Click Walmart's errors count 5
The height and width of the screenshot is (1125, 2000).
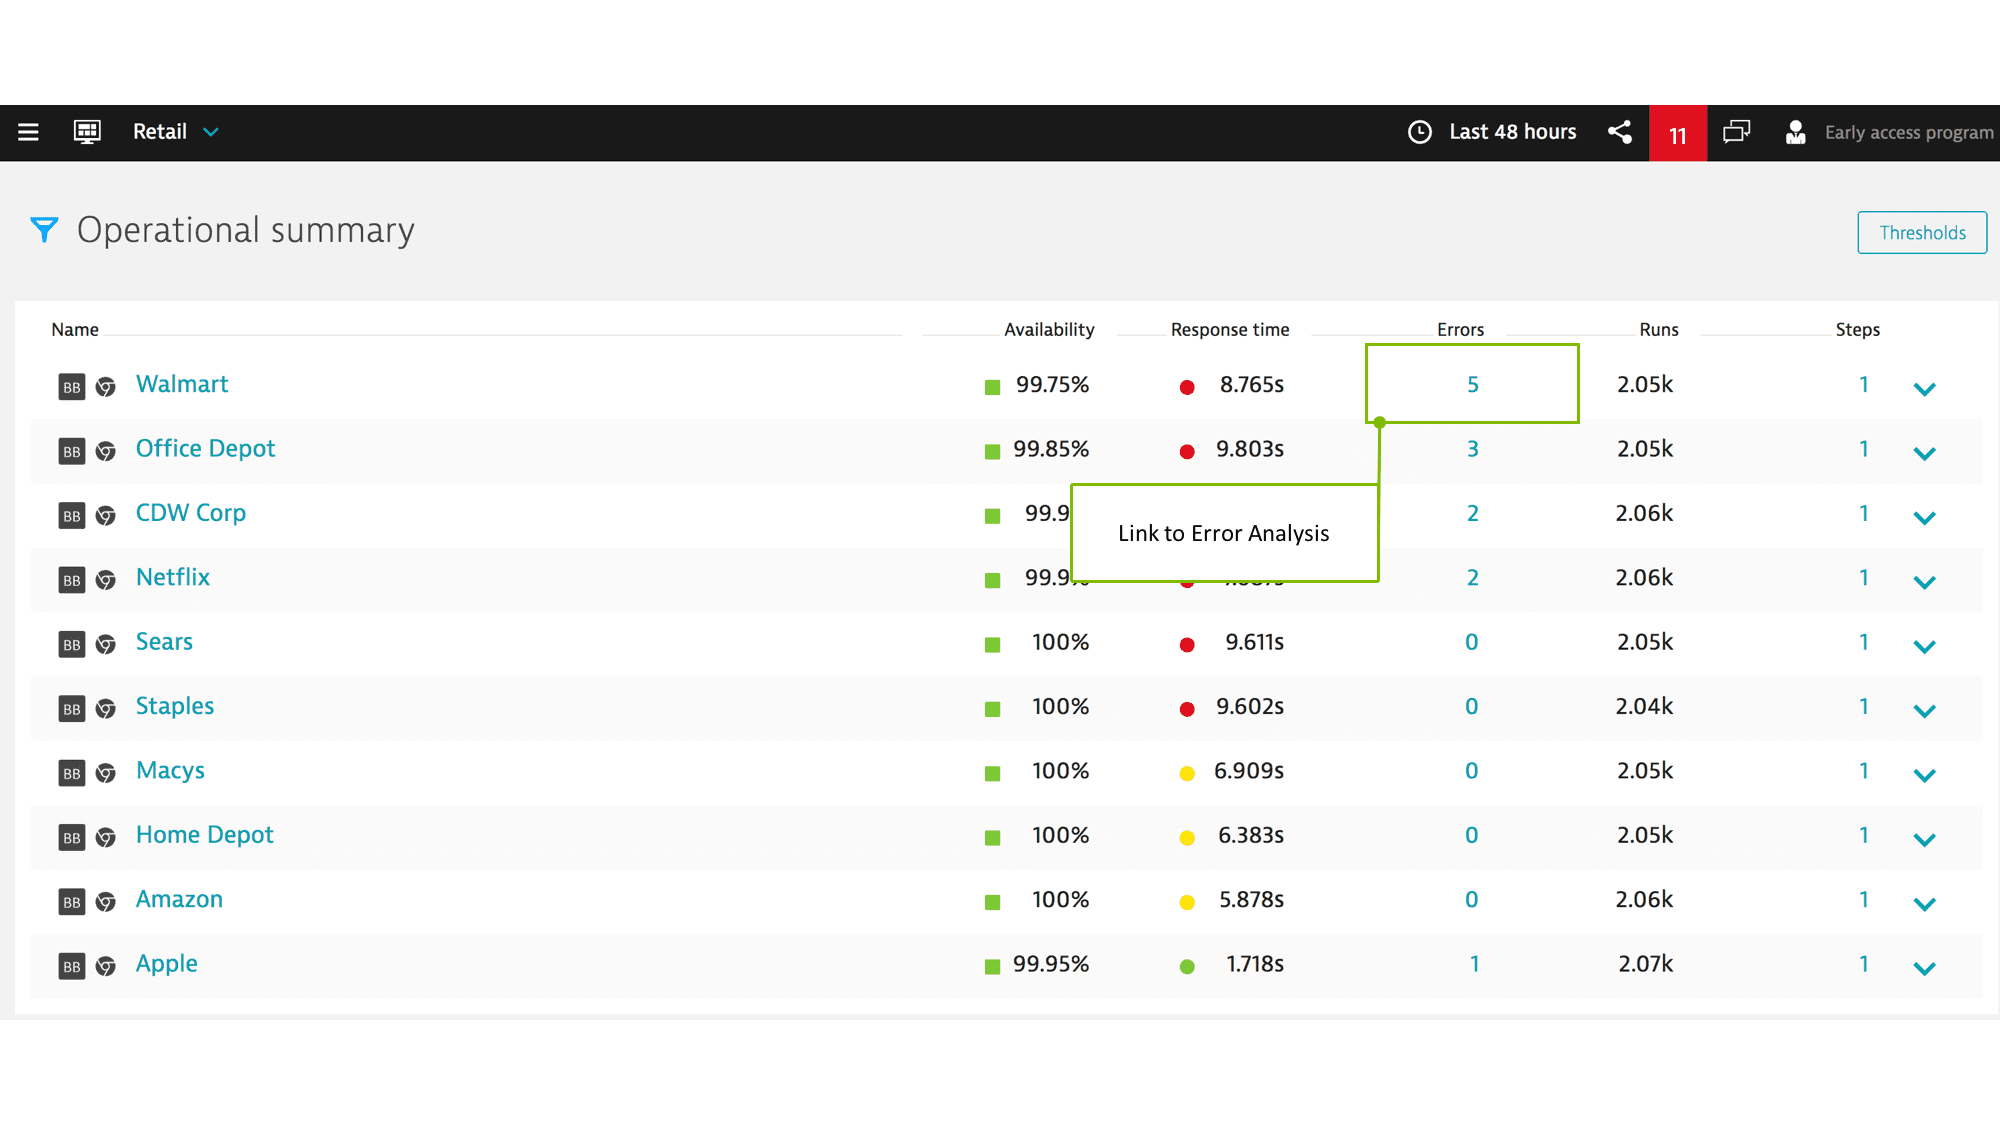click(x=1472, y=384)
